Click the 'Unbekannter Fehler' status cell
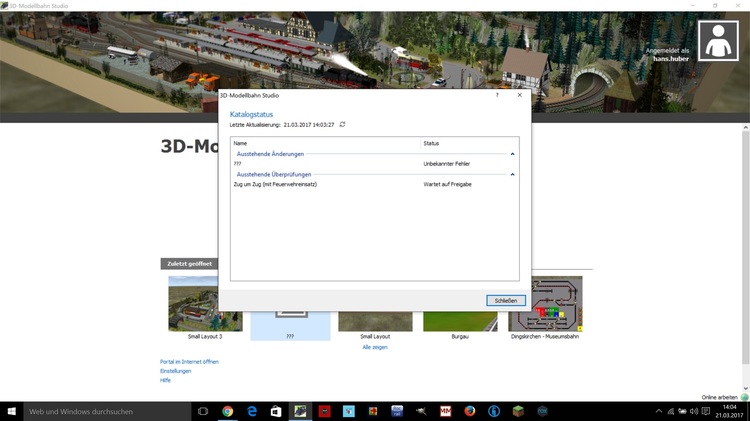This screenshot has width=750, height=421. (x=446, y=164)
